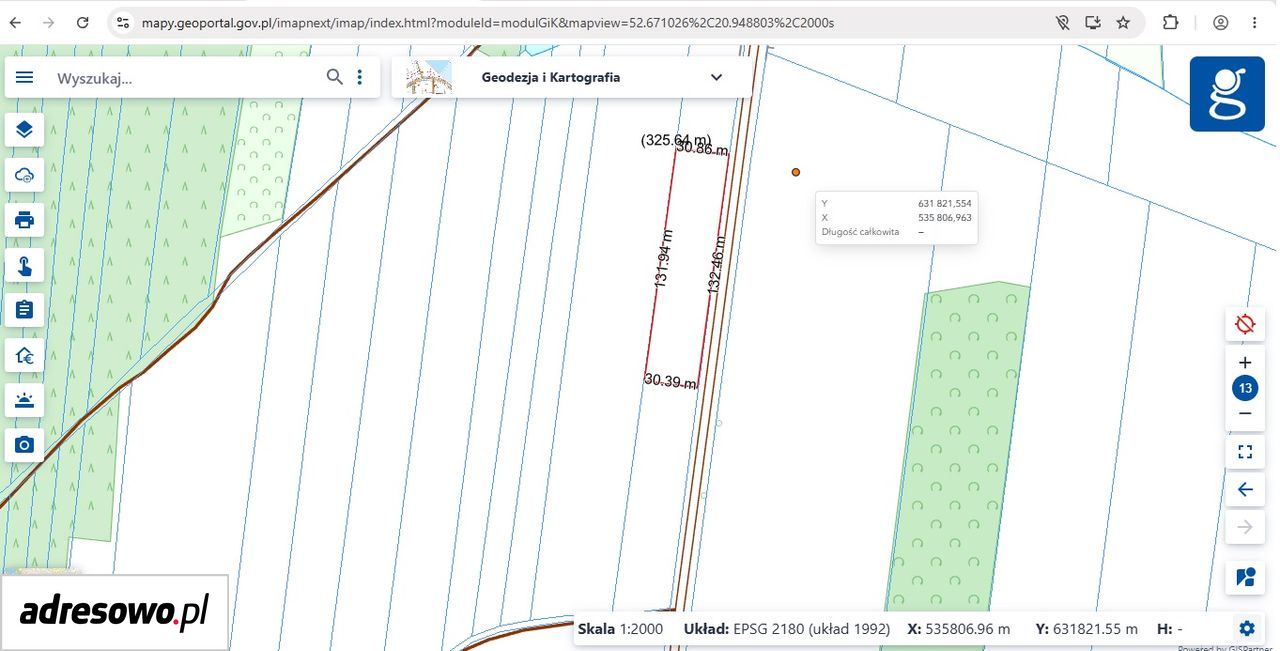Open search options three-dot menu
This screenshot has width=1280, height=651.
pos(360,77)
